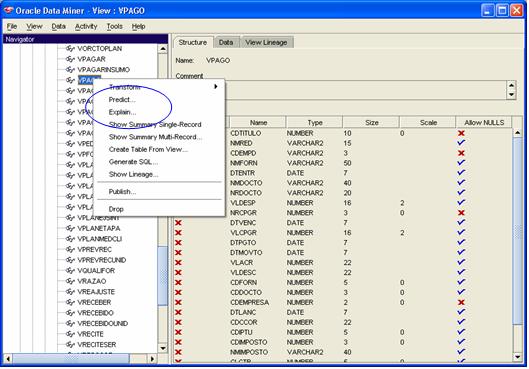Click the VRECEBIDOUNID view icon

70,323
